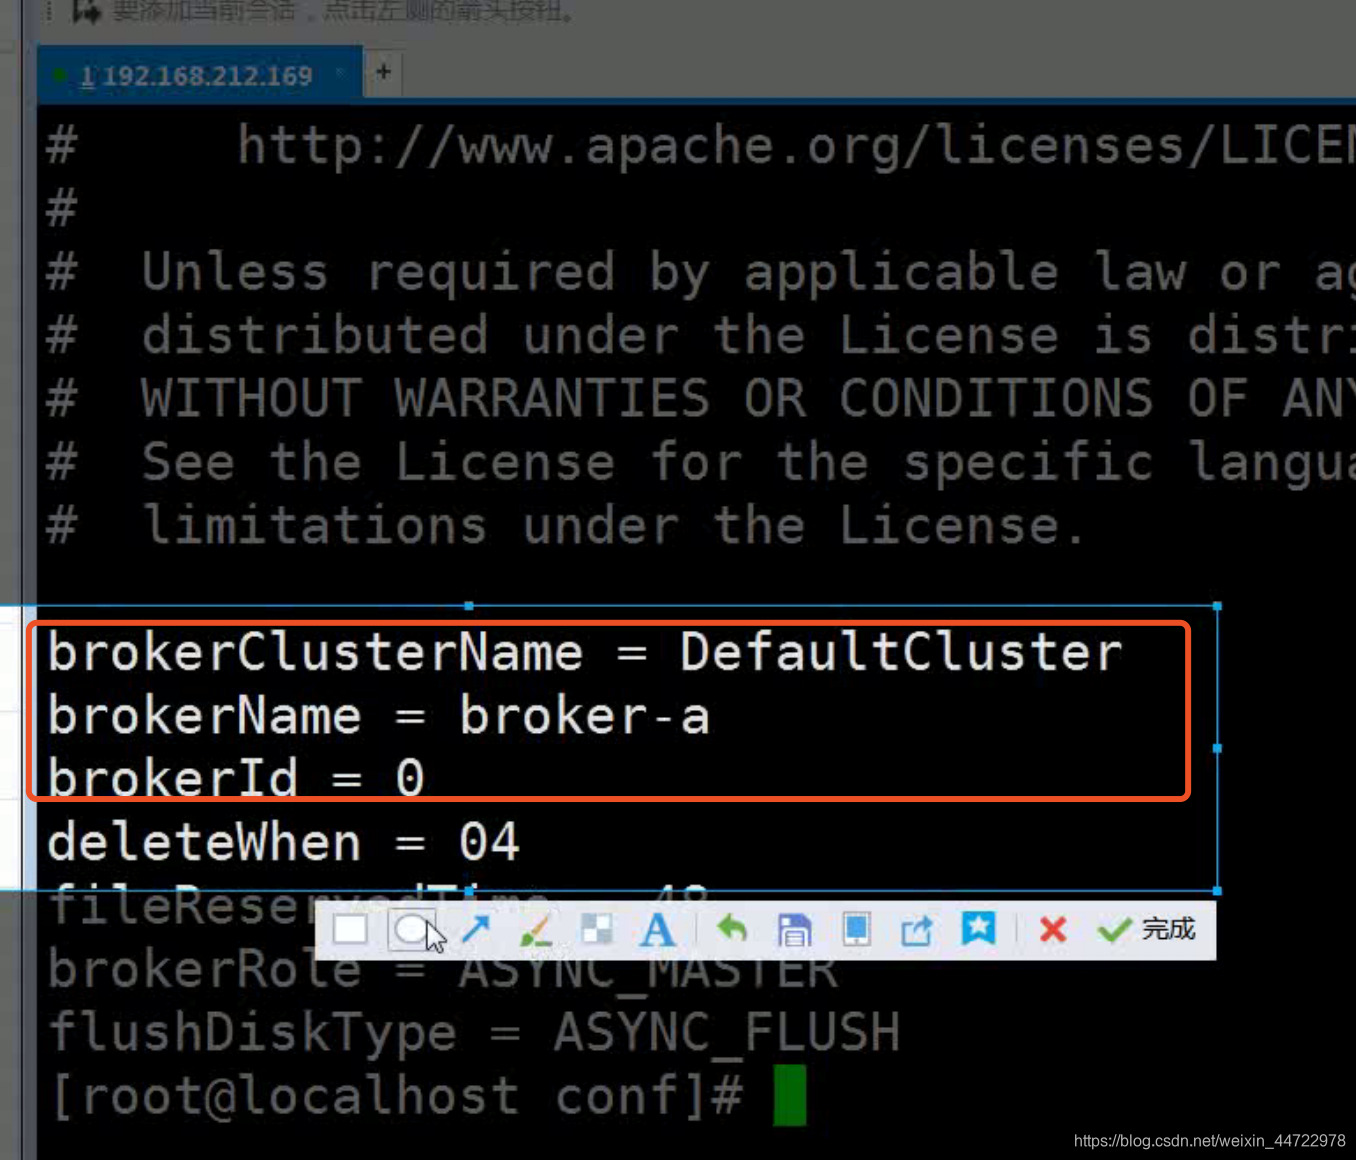
Task: Click the 'deleteWhen = 04' line
Action: [x=283, y=843]
